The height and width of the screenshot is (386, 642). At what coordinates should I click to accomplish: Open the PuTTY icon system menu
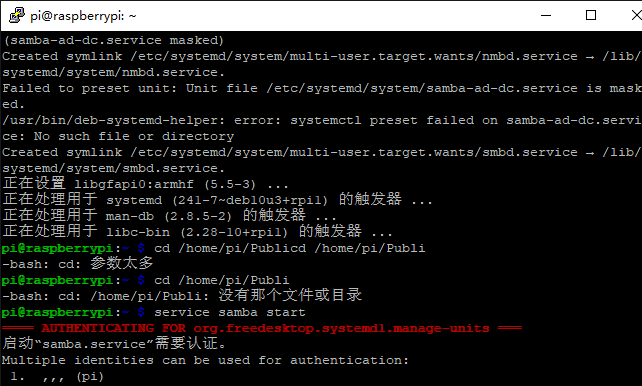tap(17, 16)
